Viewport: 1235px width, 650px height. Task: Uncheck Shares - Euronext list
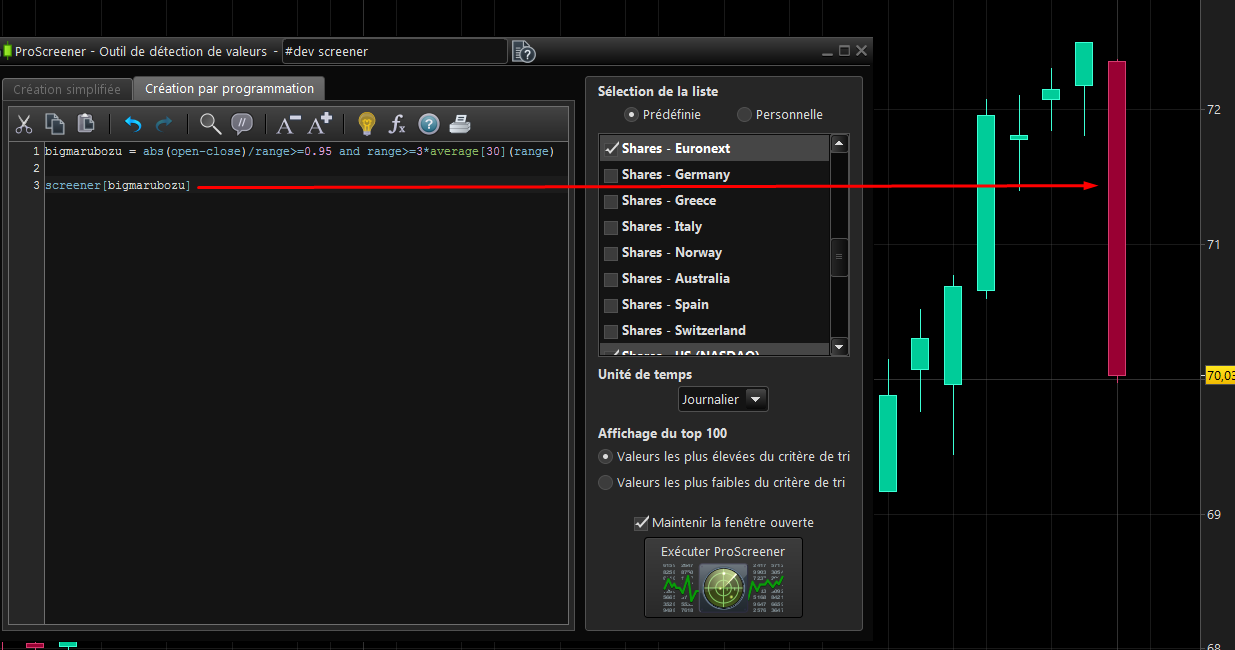pyautogui.click(x=610, y=148)
